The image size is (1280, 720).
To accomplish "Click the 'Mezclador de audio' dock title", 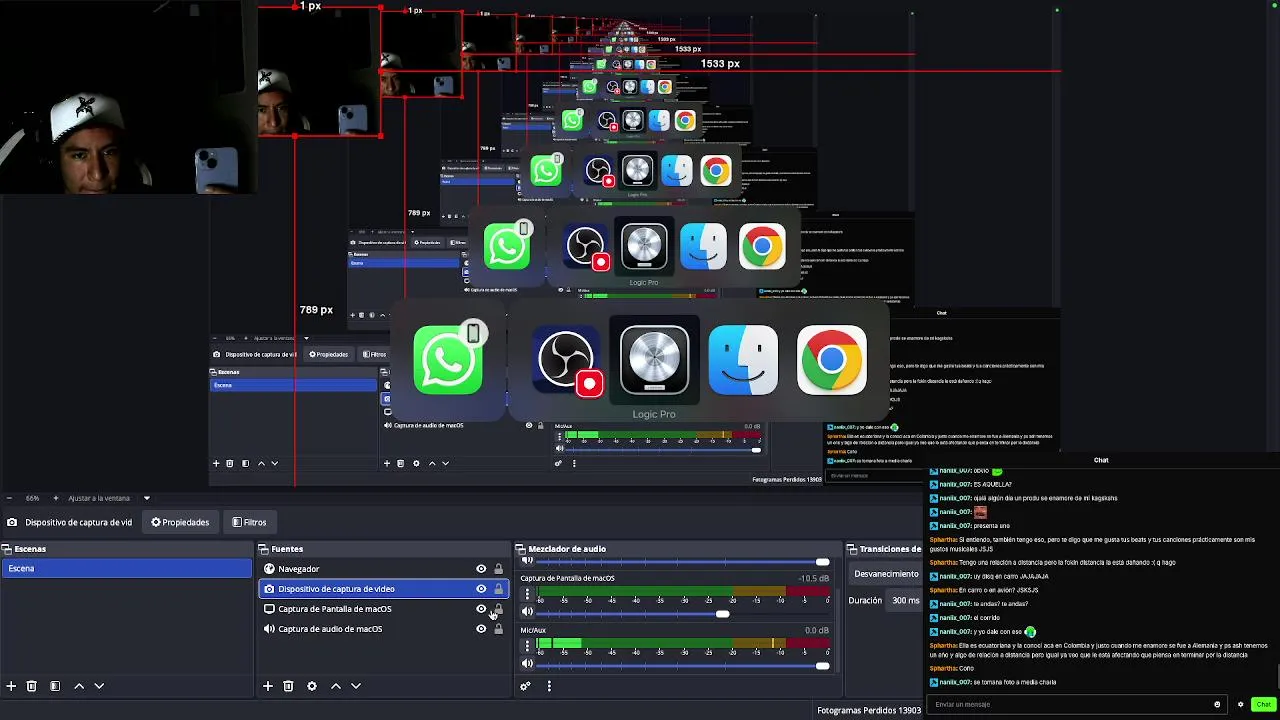I will pos(567,549).
